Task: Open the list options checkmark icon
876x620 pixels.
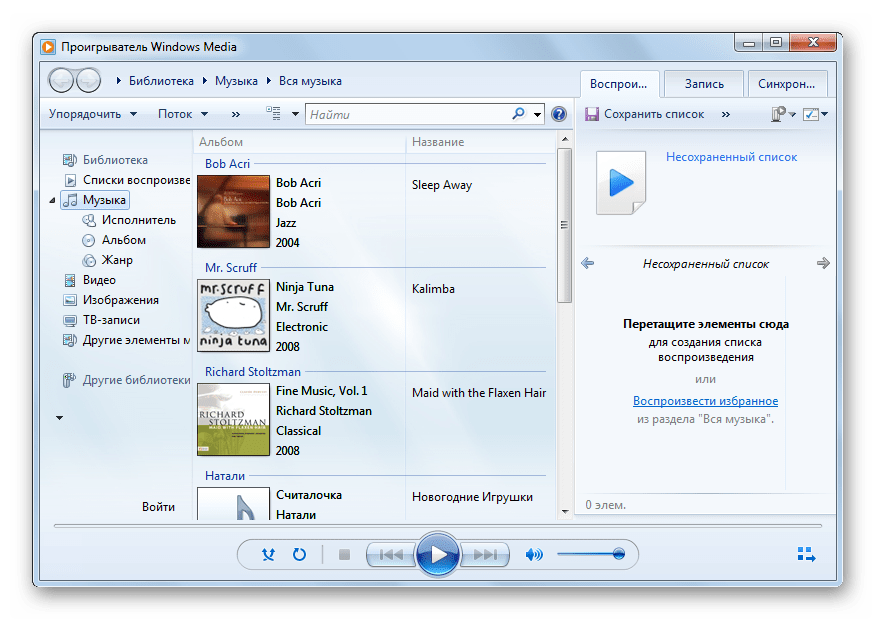Action: pos(811,114)
